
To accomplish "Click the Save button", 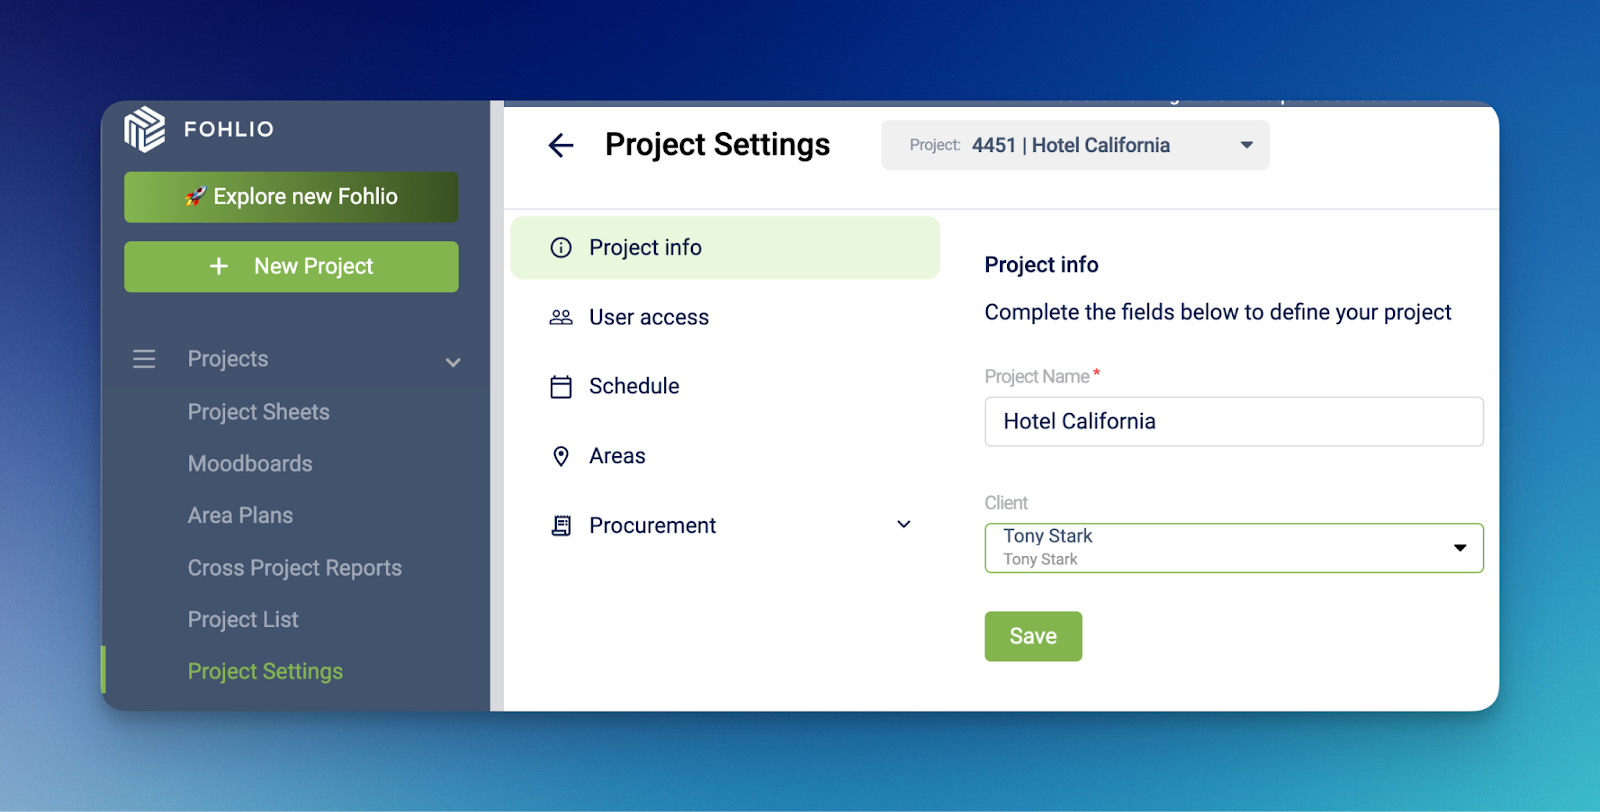I will tap(1033, 636).
